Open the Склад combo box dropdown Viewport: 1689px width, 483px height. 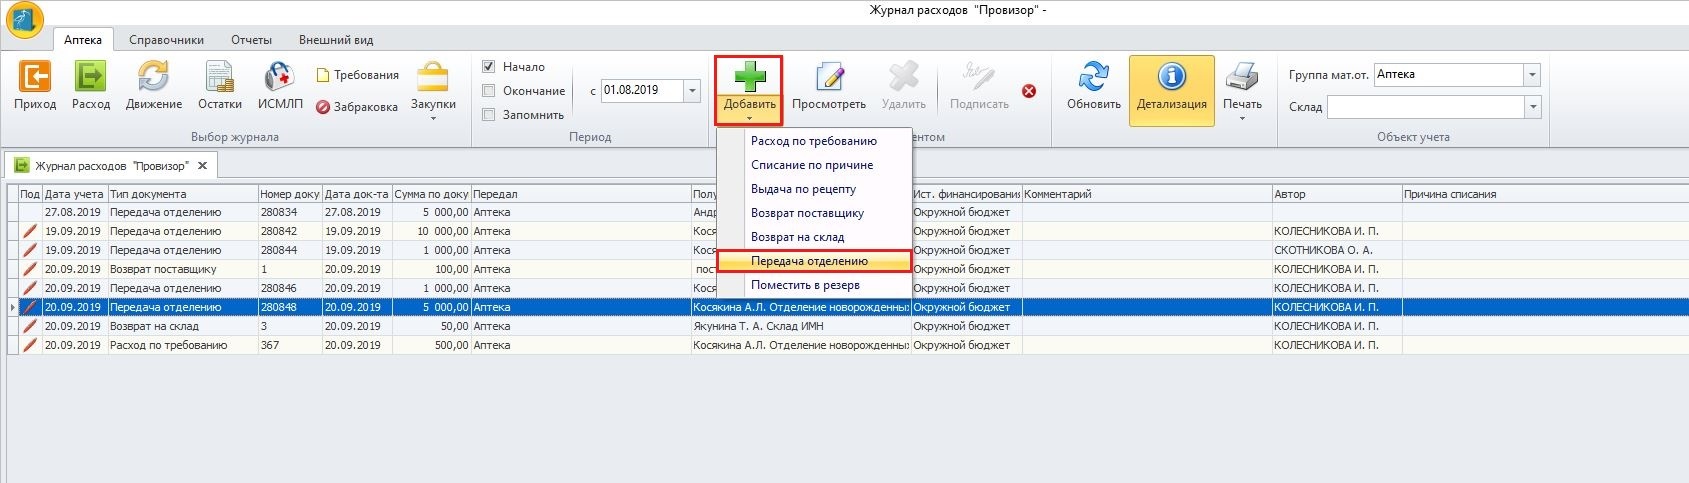[x=1531, y=107]
